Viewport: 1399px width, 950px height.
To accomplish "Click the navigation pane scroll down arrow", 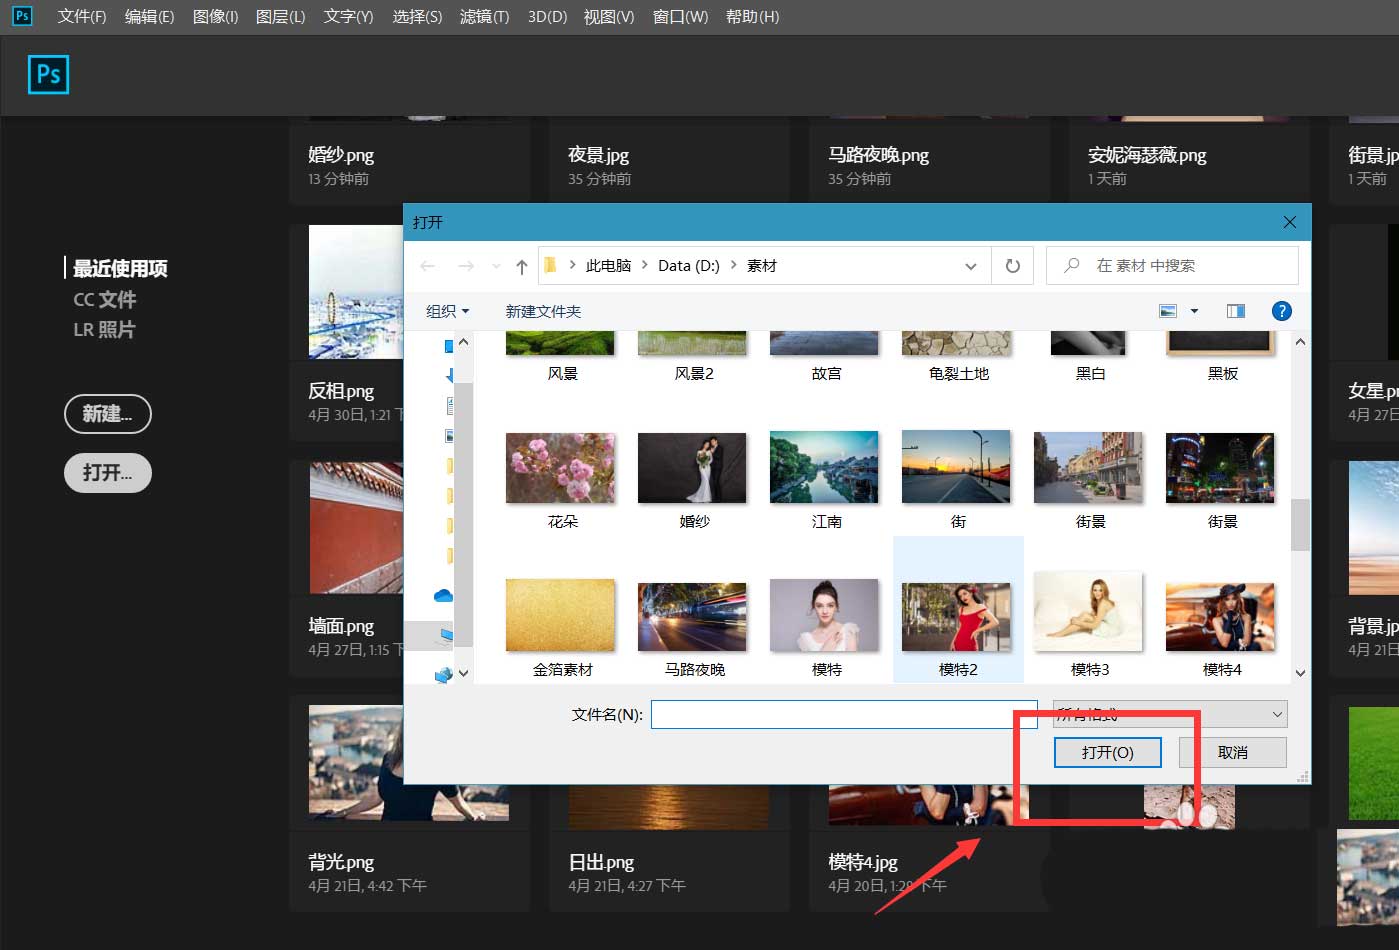I will point(463,673).
